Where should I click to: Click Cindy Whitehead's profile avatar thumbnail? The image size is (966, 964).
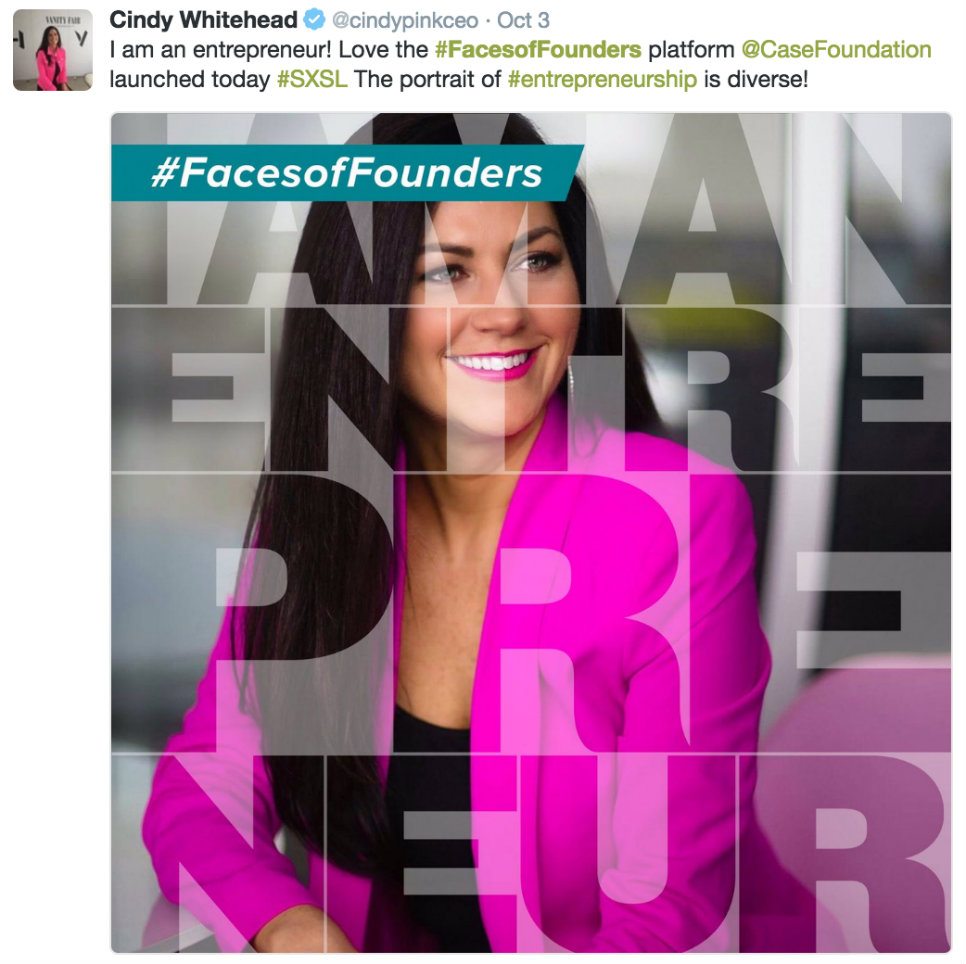(x=53, y=51)
